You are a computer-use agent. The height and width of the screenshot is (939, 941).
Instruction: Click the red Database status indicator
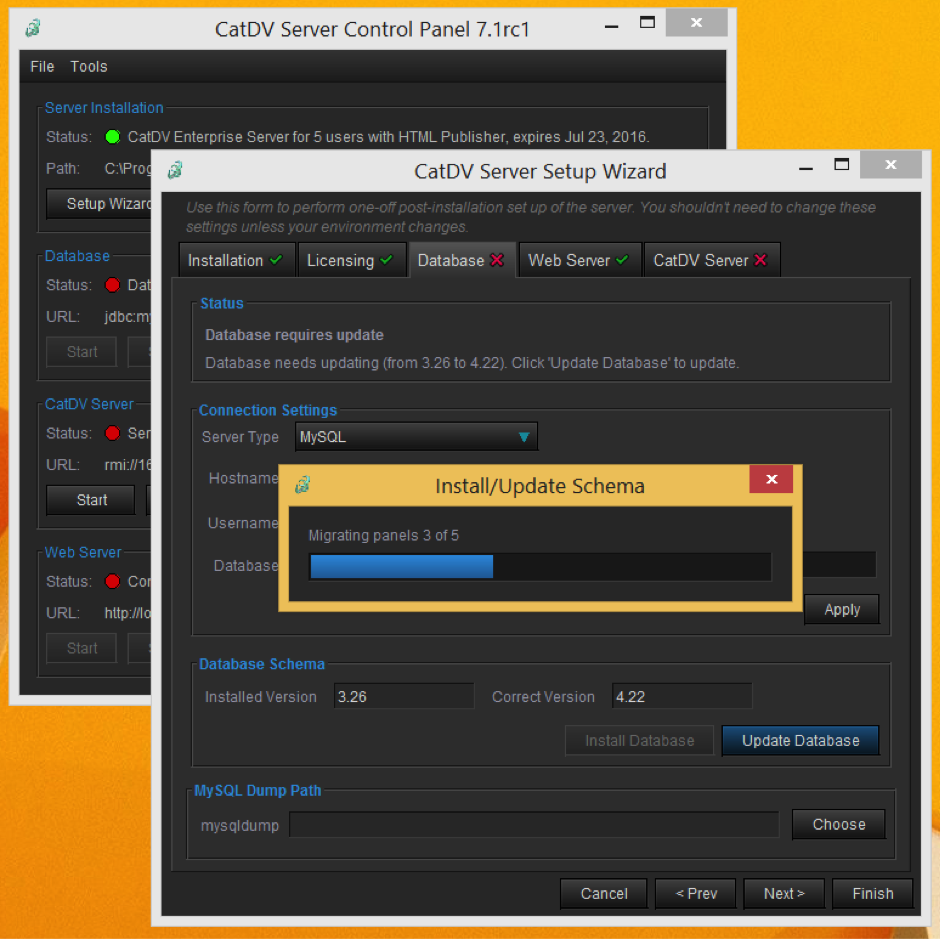coord(112,285)
